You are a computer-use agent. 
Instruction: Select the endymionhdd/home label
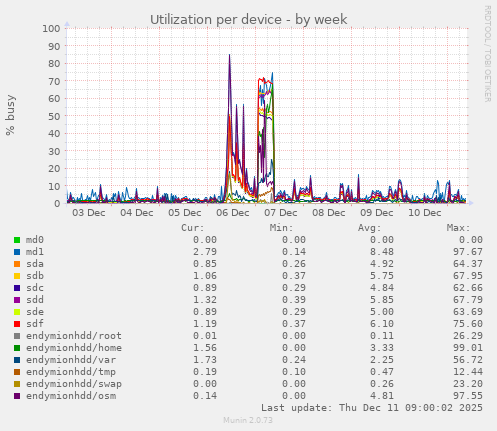(74, 348)
